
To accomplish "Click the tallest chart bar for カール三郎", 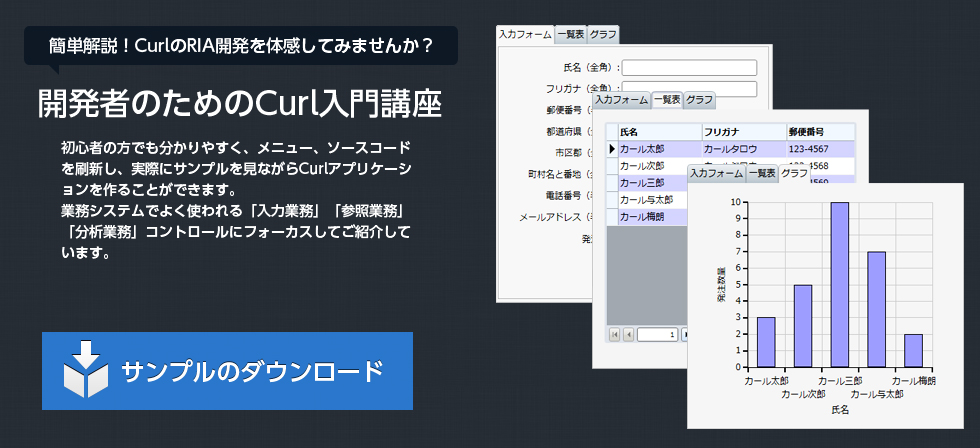I will pyautogui.click(x=840, y=284).
